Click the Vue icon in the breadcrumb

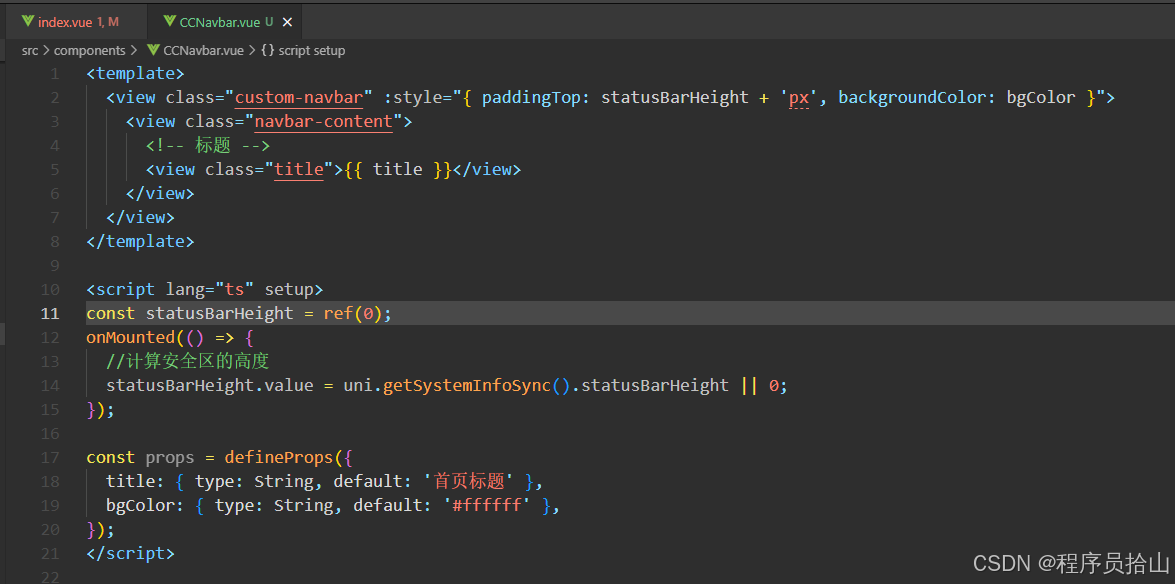(x=153, y=51)
